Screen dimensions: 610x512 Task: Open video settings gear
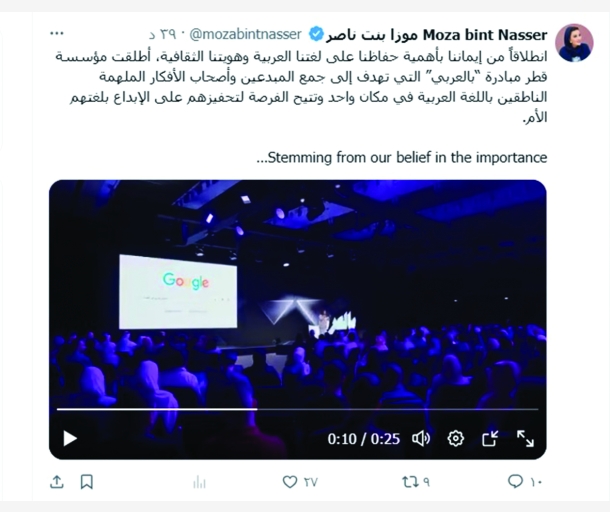456,438
